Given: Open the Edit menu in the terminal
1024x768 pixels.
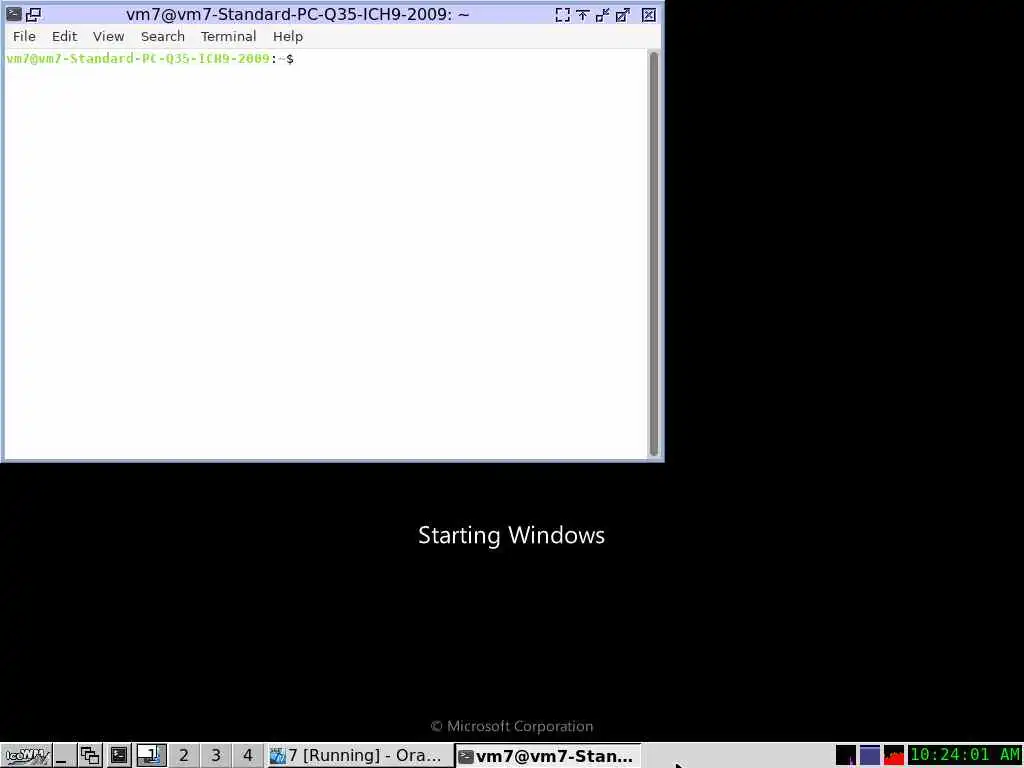Looking at the screenshot, I should (65, 37).
